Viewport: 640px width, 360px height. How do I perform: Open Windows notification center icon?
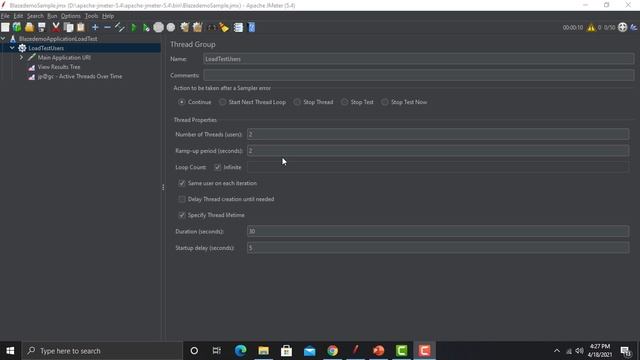(x=626, y=351)
